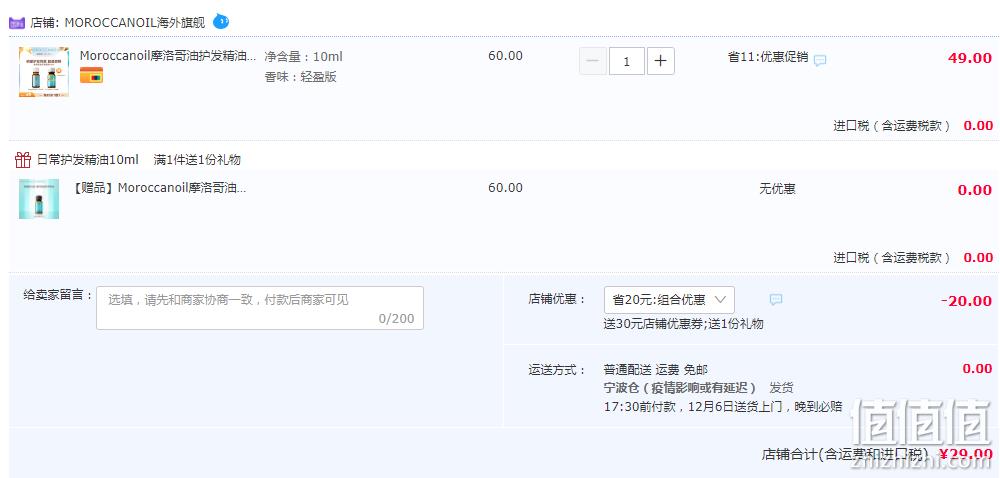Click the 无优惠 label on gift row
The height and width of the screenshot is (478, 1000).
pyautogui.click(x=777, y=189)
